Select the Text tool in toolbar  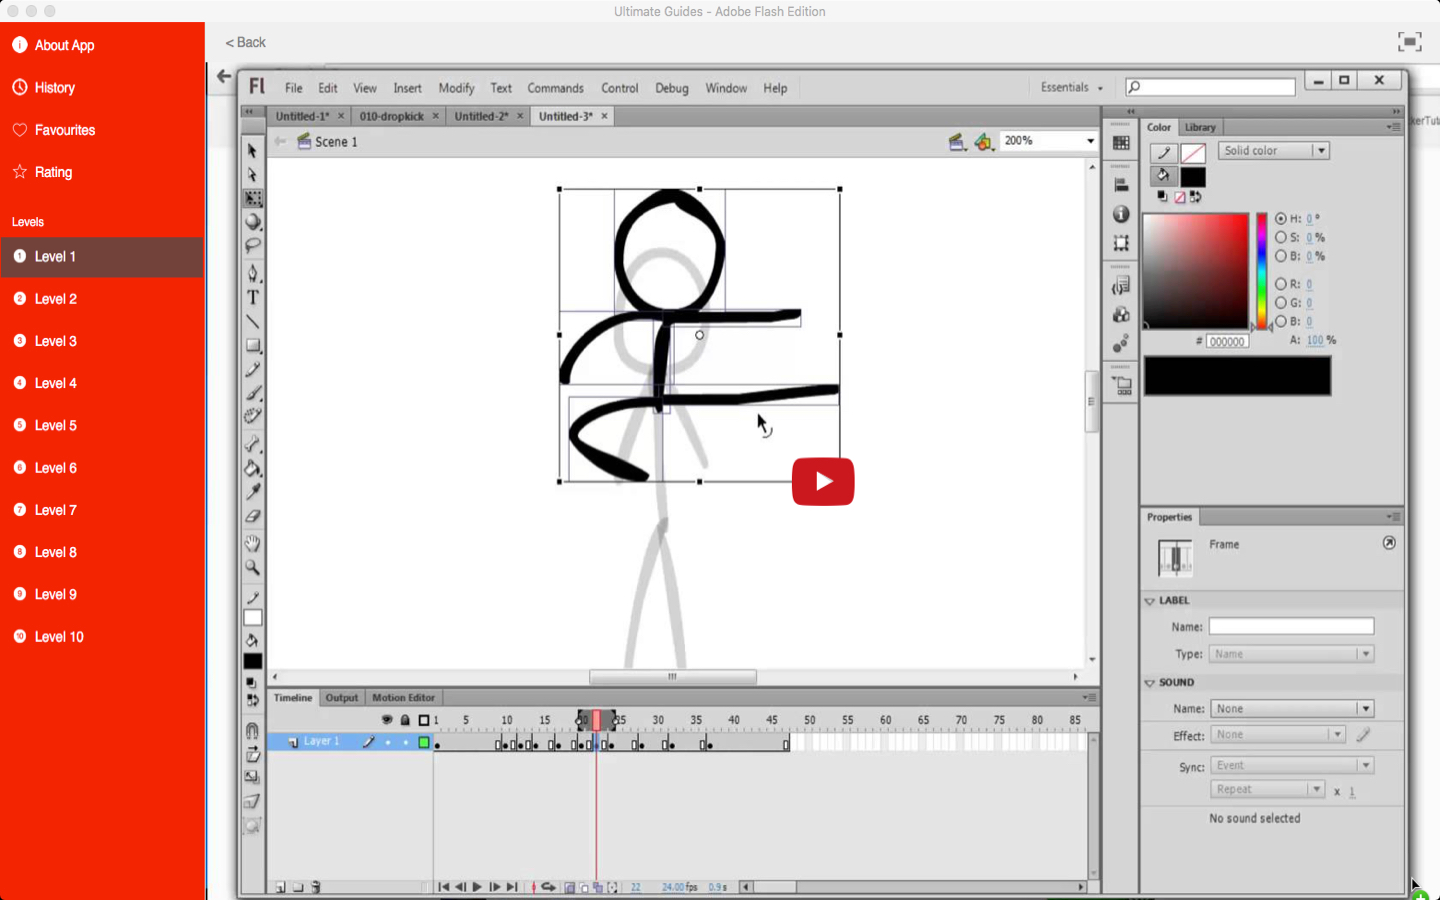click(x=253, y=297)
